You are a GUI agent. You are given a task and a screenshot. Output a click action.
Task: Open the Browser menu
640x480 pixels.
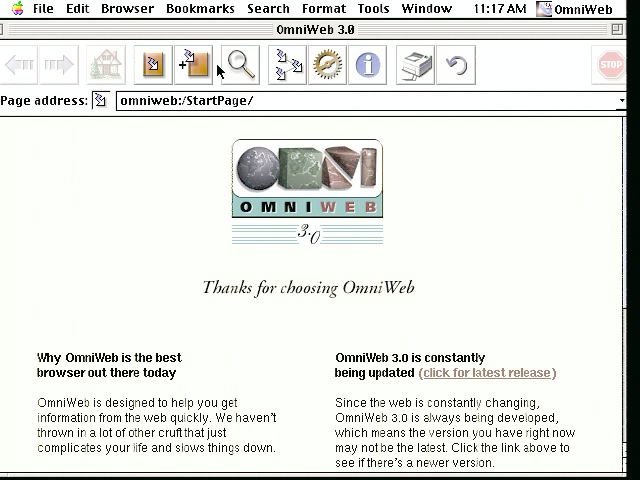[127, 9]
